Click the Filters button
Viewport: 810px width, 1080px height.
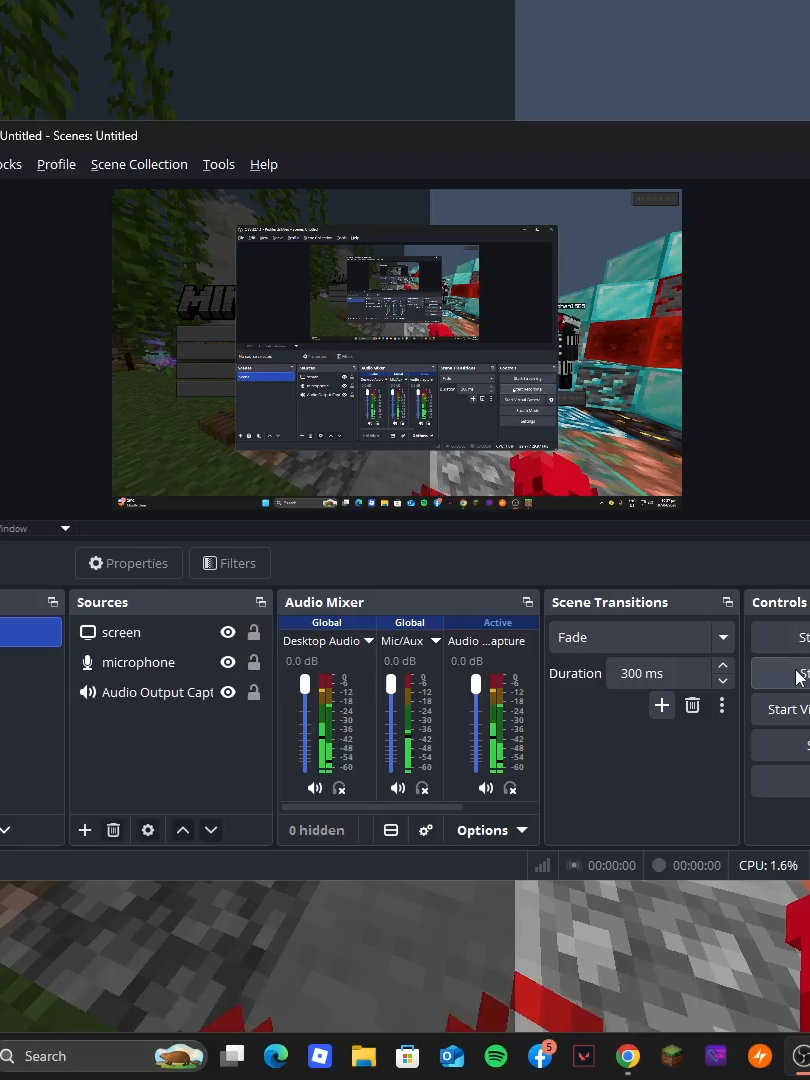point(229,563)
